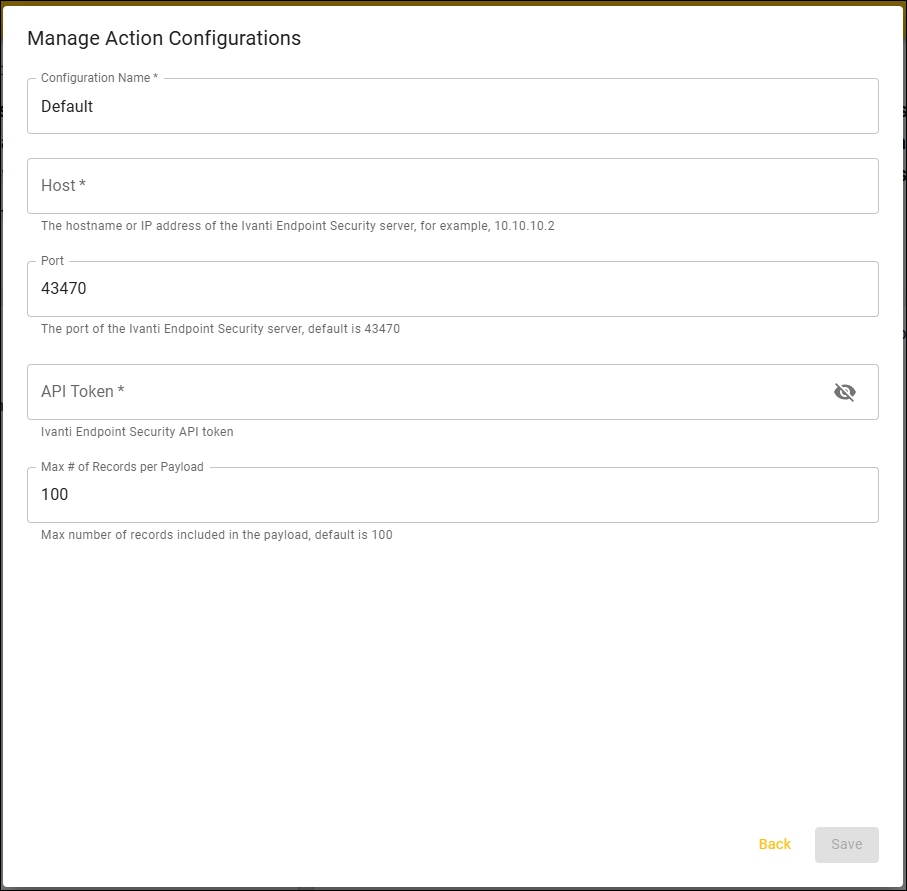Save the action configuration
This screenshot has width=907, height=891.
(x=846, y=844)
